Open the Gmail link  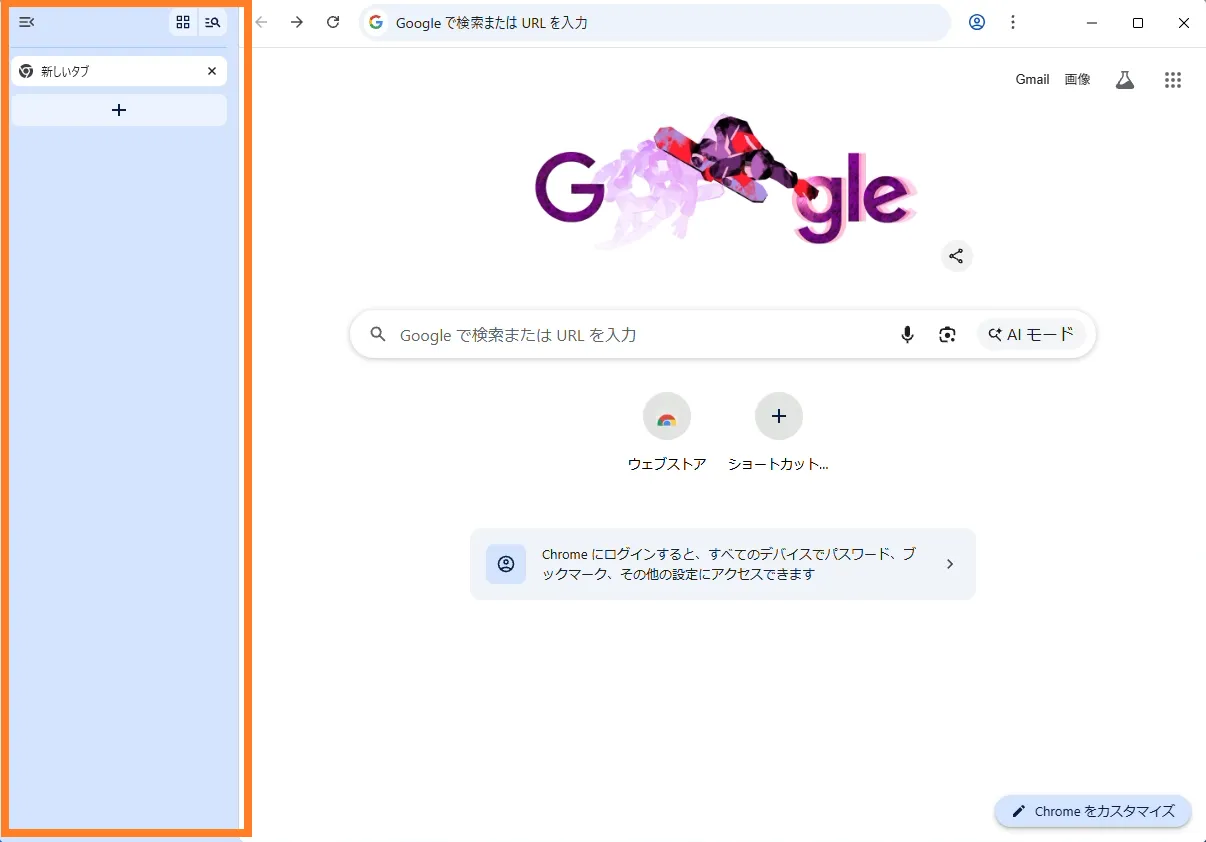[x=1032, y=79]
